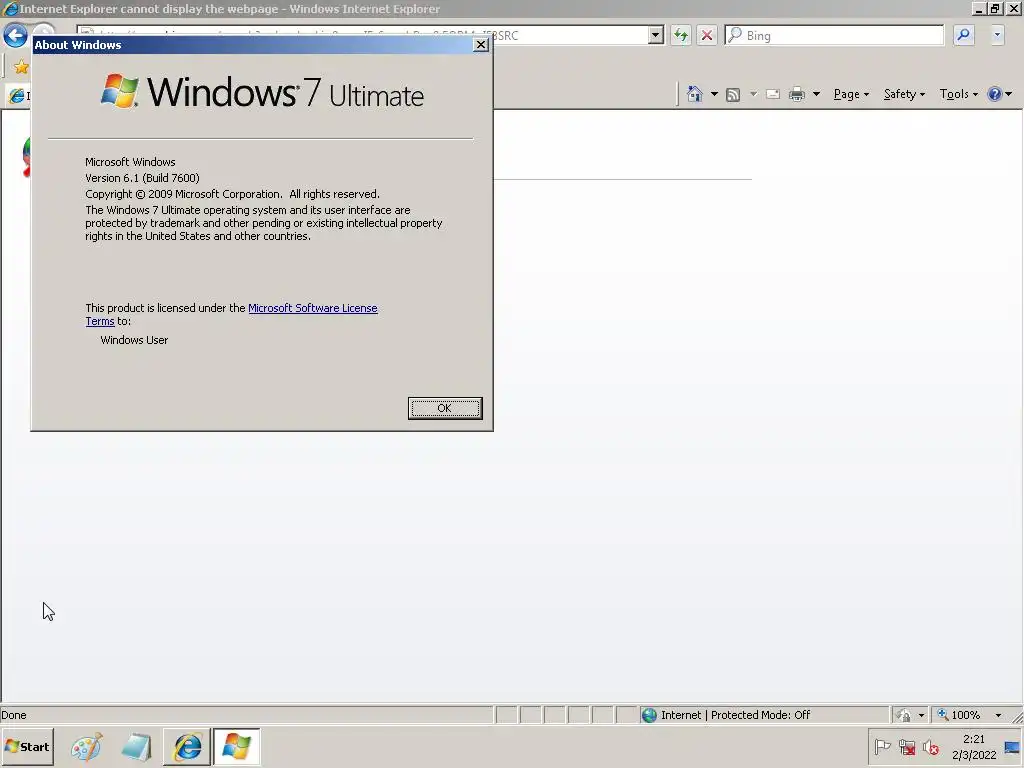Open the Safety menu
This screenshot has width=1024, height=768.
click(x=904, y=94)
